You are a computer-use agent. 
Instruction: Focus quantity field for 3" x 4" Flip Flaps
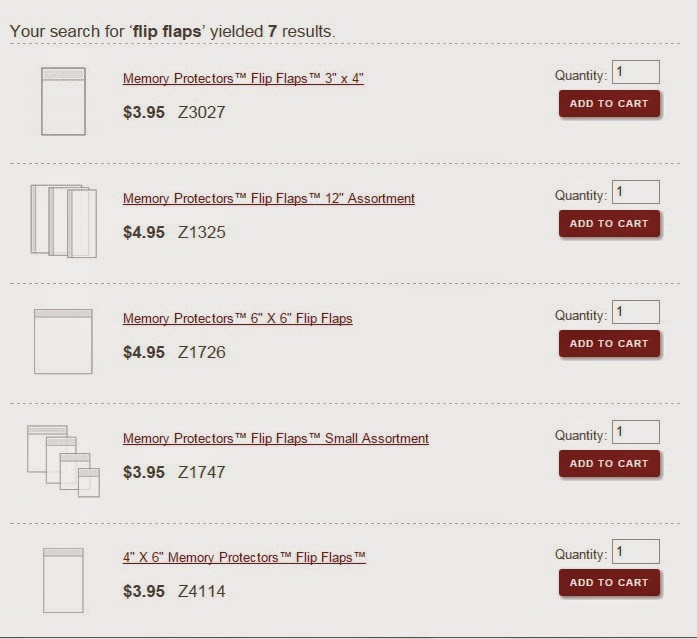tap(636, 72)
